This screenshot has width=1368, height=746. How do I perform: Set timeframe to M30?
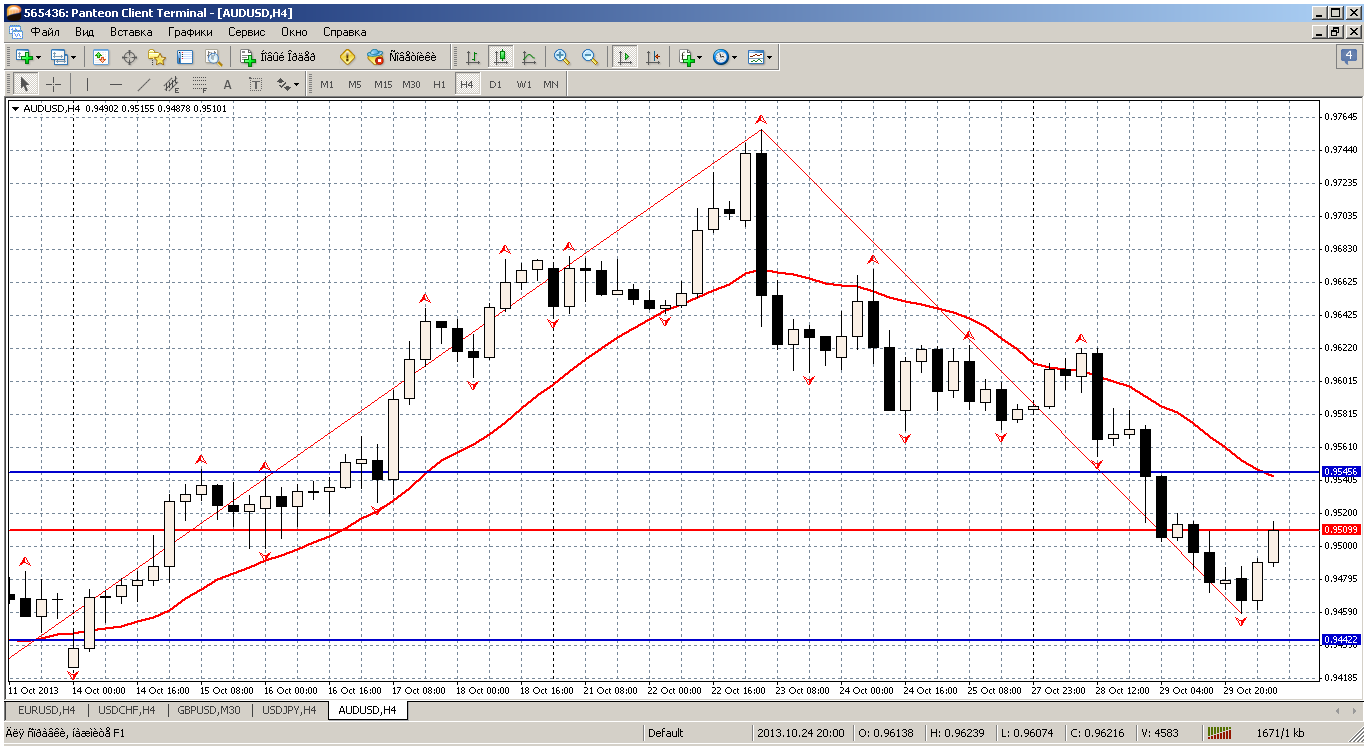411,84
